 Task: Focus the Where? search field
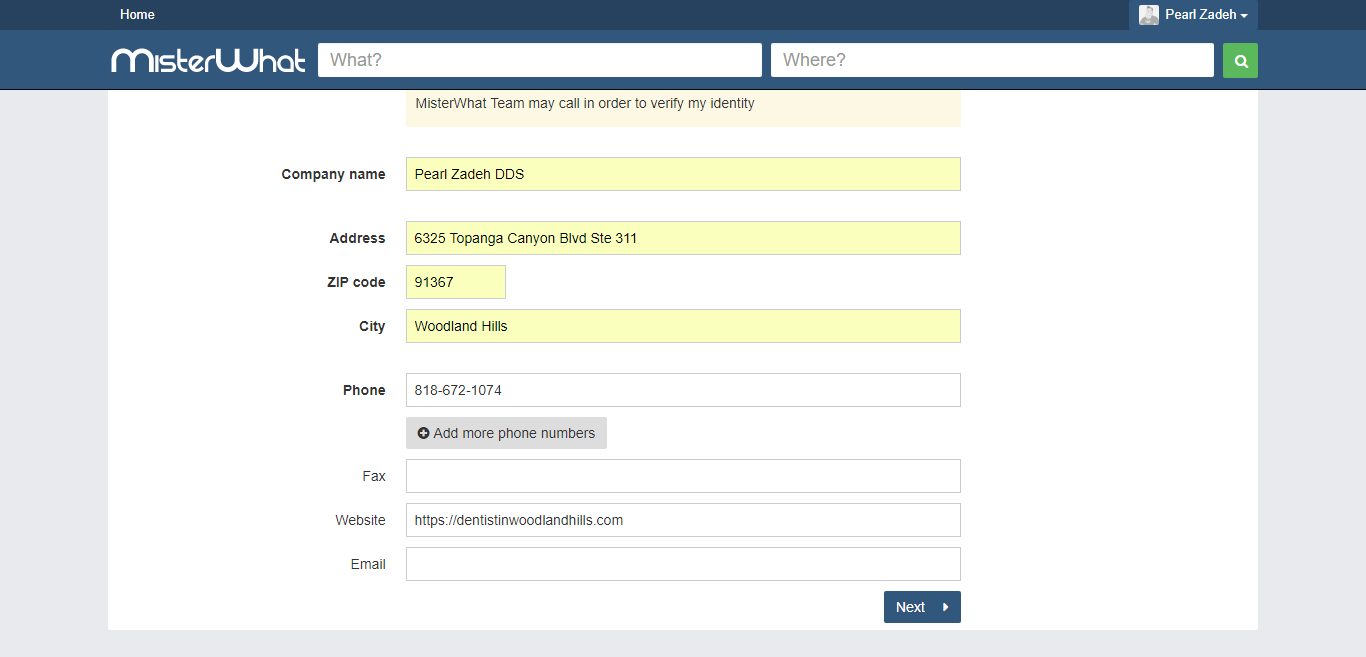[992, 60]
